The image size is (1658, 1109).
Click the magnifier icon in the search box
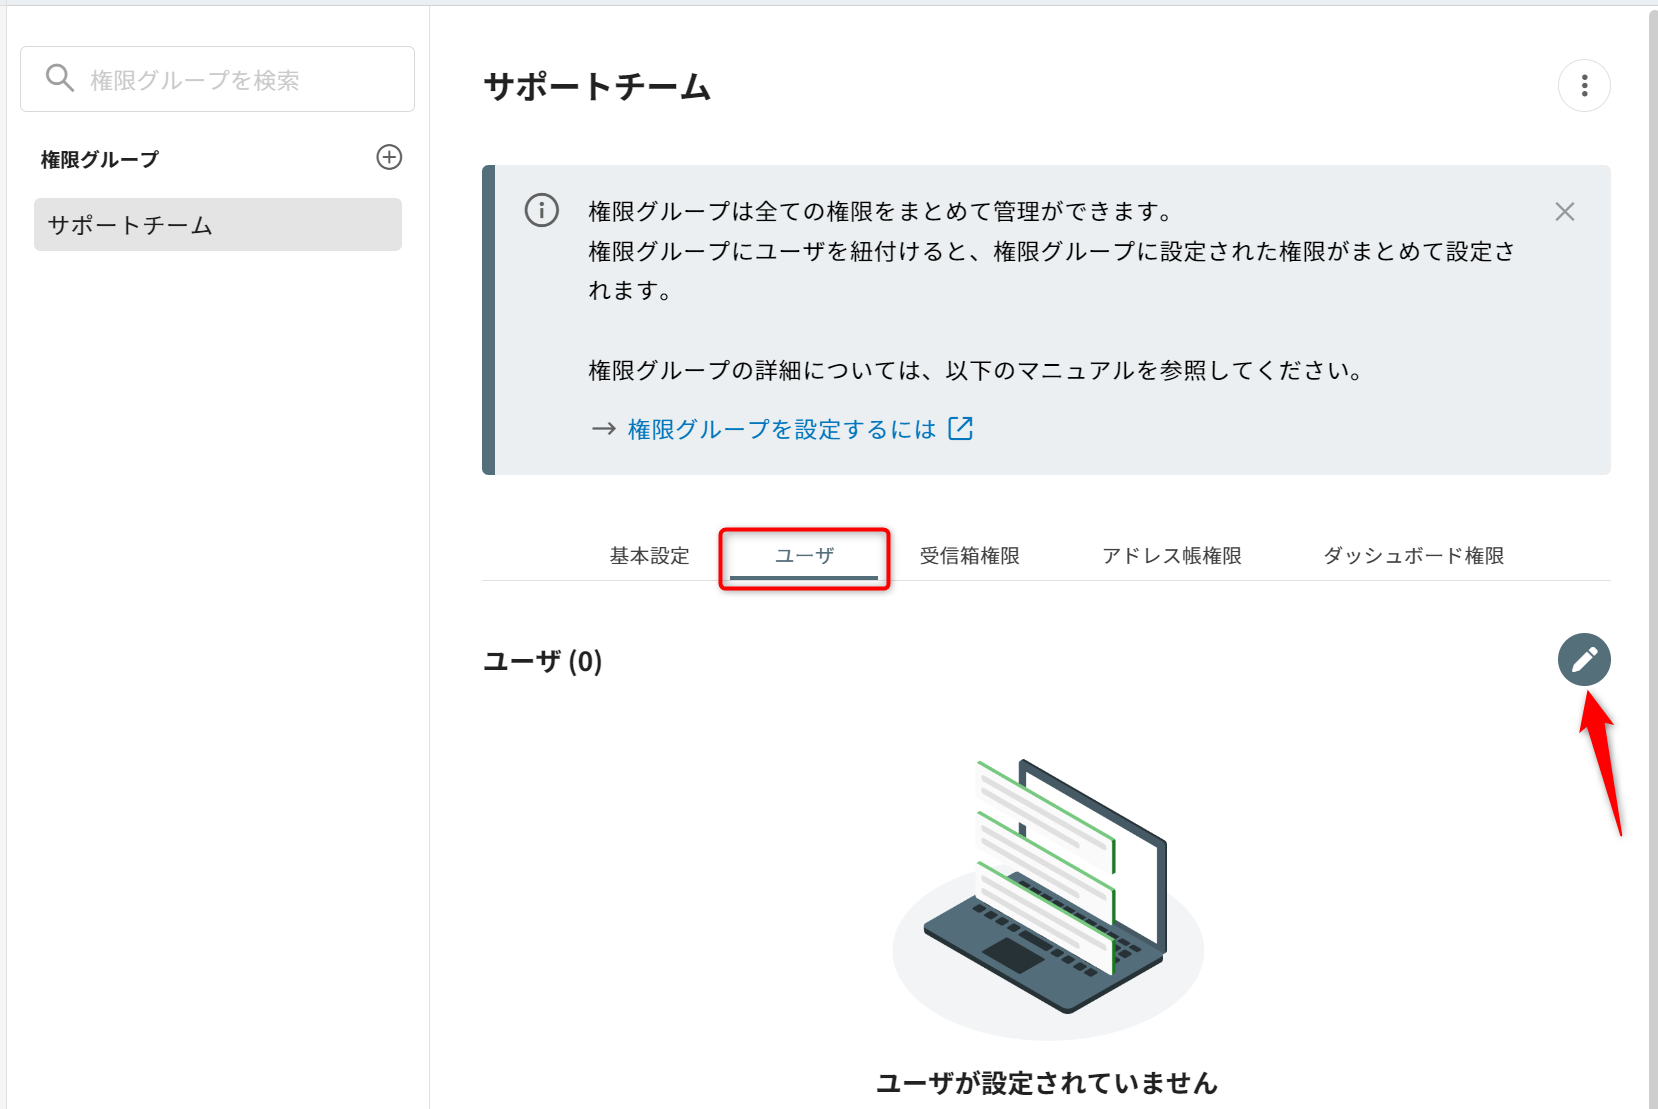coord(60,78)
